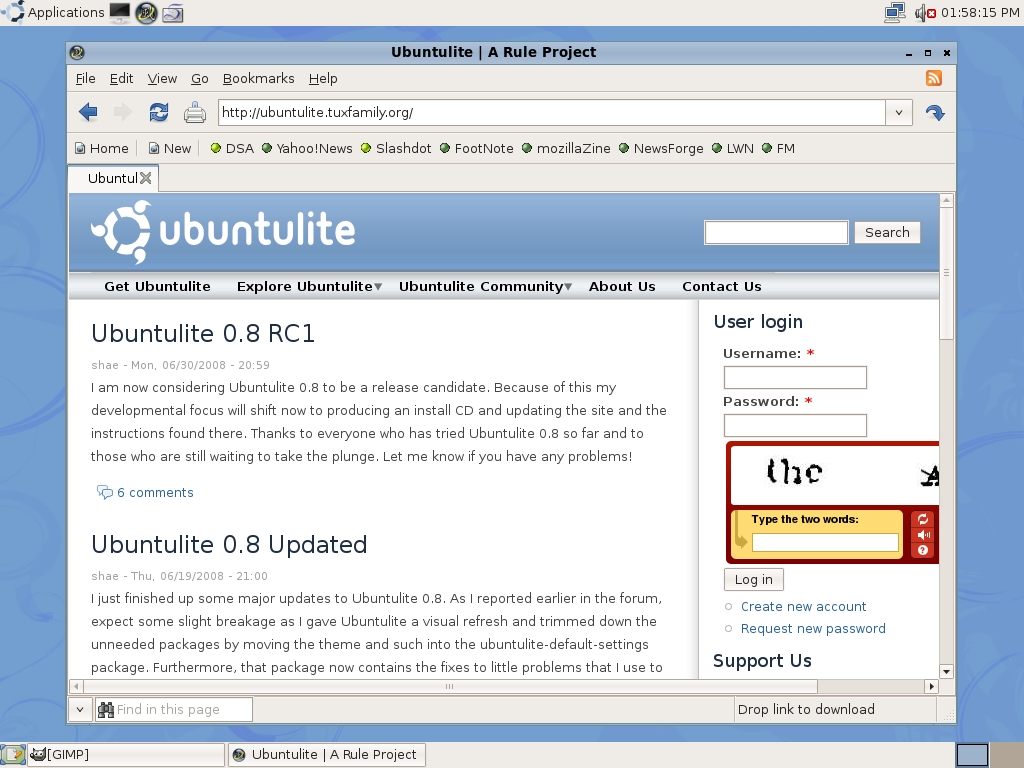Viewport: 1024px width, 768px height.
Task: Expand the address bar history dropdown
Action: [899, 112]
